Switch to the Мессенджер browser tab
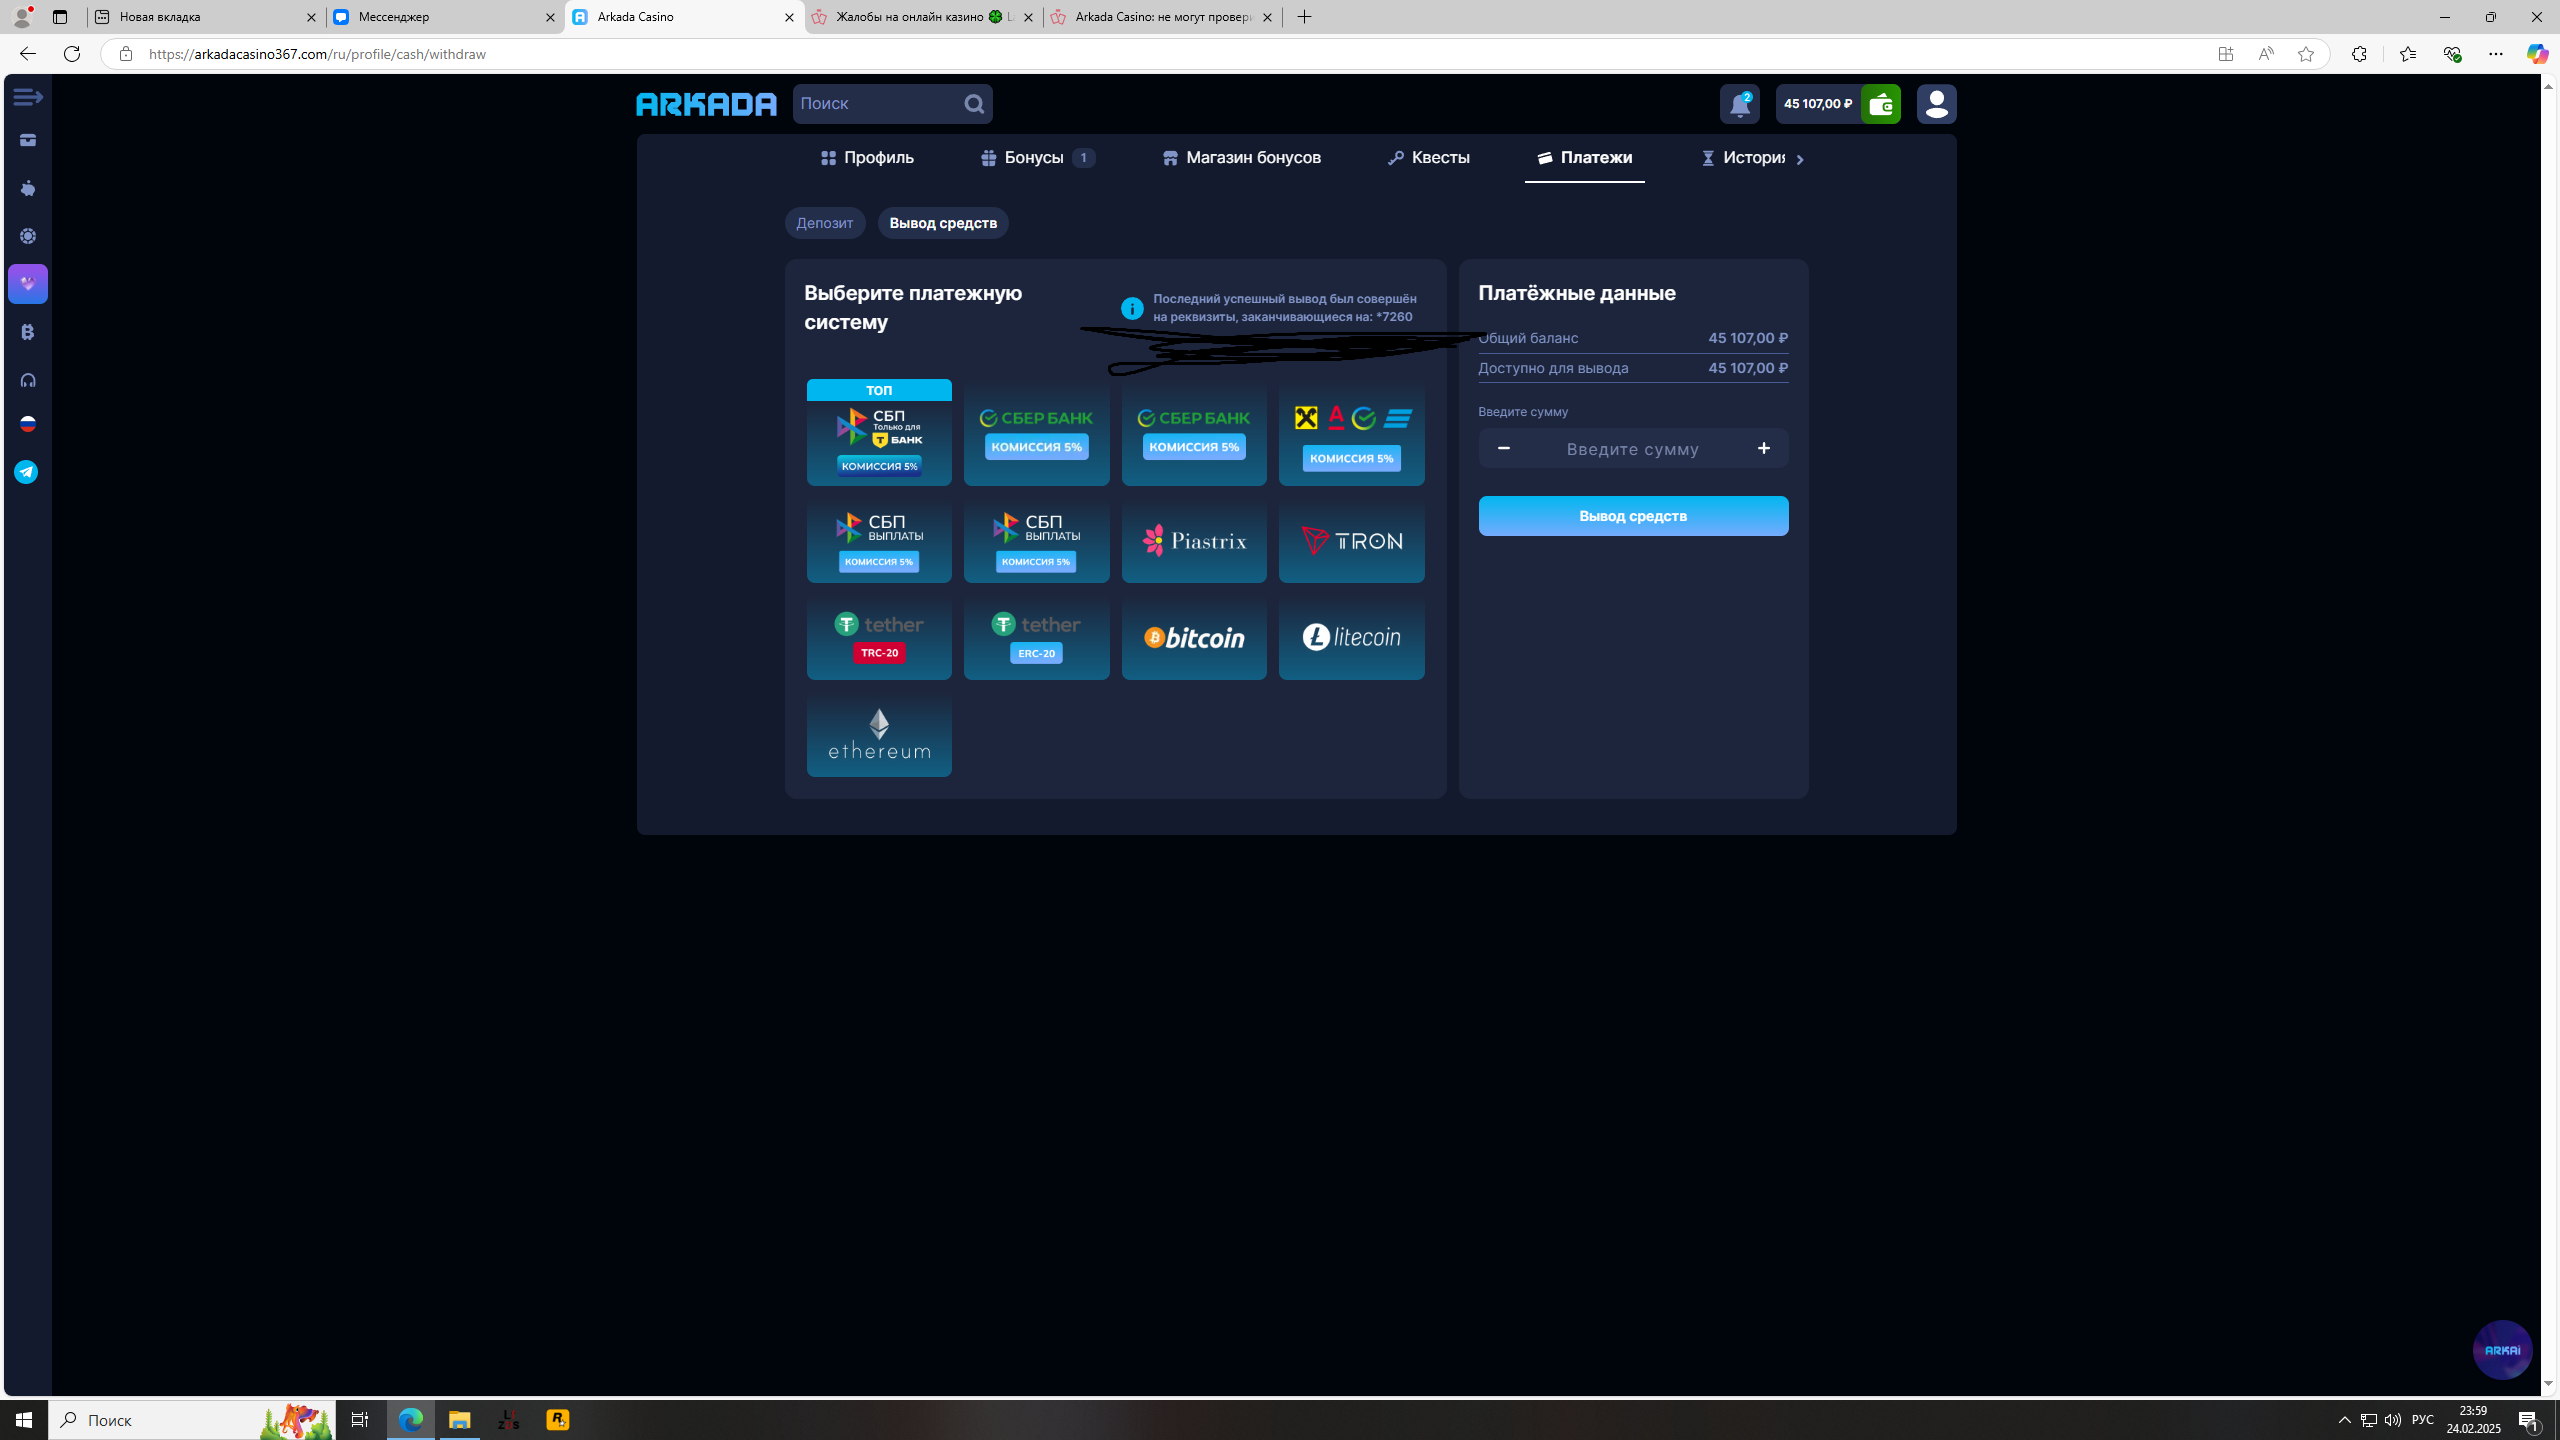This screenshot has height=1440, width=2560. point(445,17)
